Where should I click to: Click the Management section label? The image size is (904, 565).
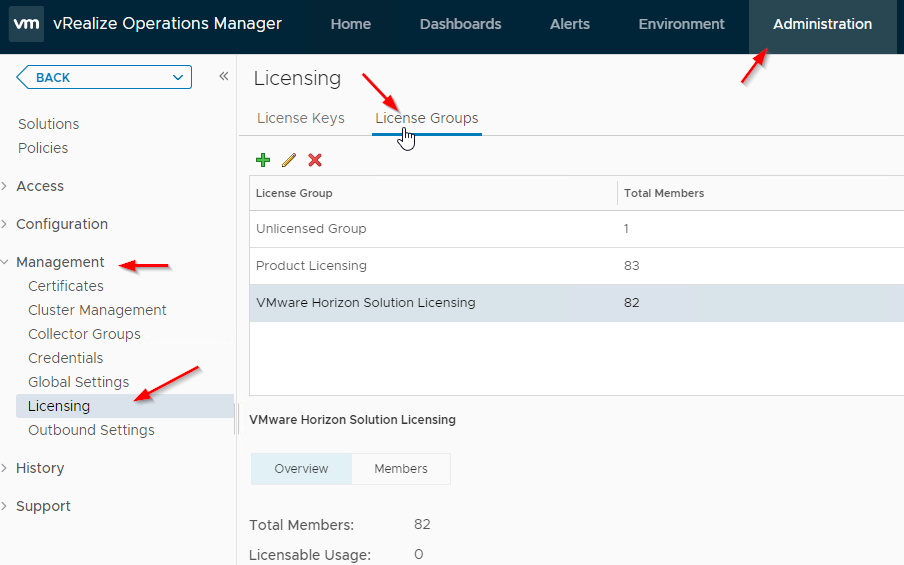[60, 262]
